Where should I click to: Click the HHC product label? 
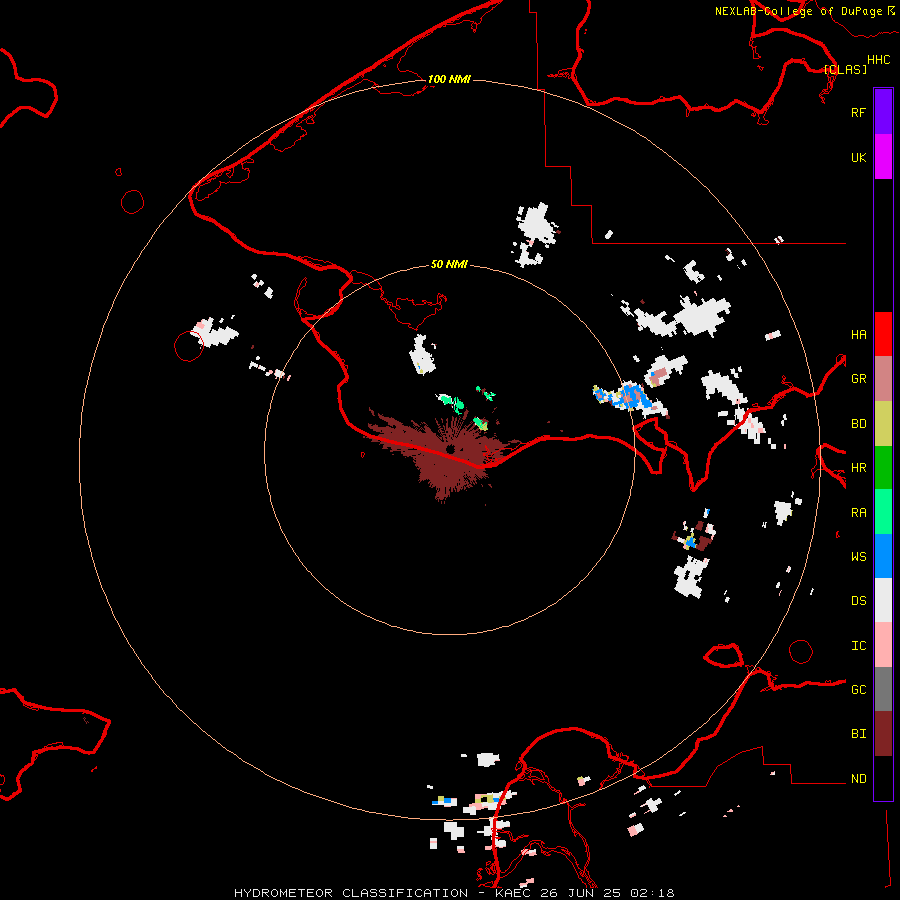coord(878,60)
